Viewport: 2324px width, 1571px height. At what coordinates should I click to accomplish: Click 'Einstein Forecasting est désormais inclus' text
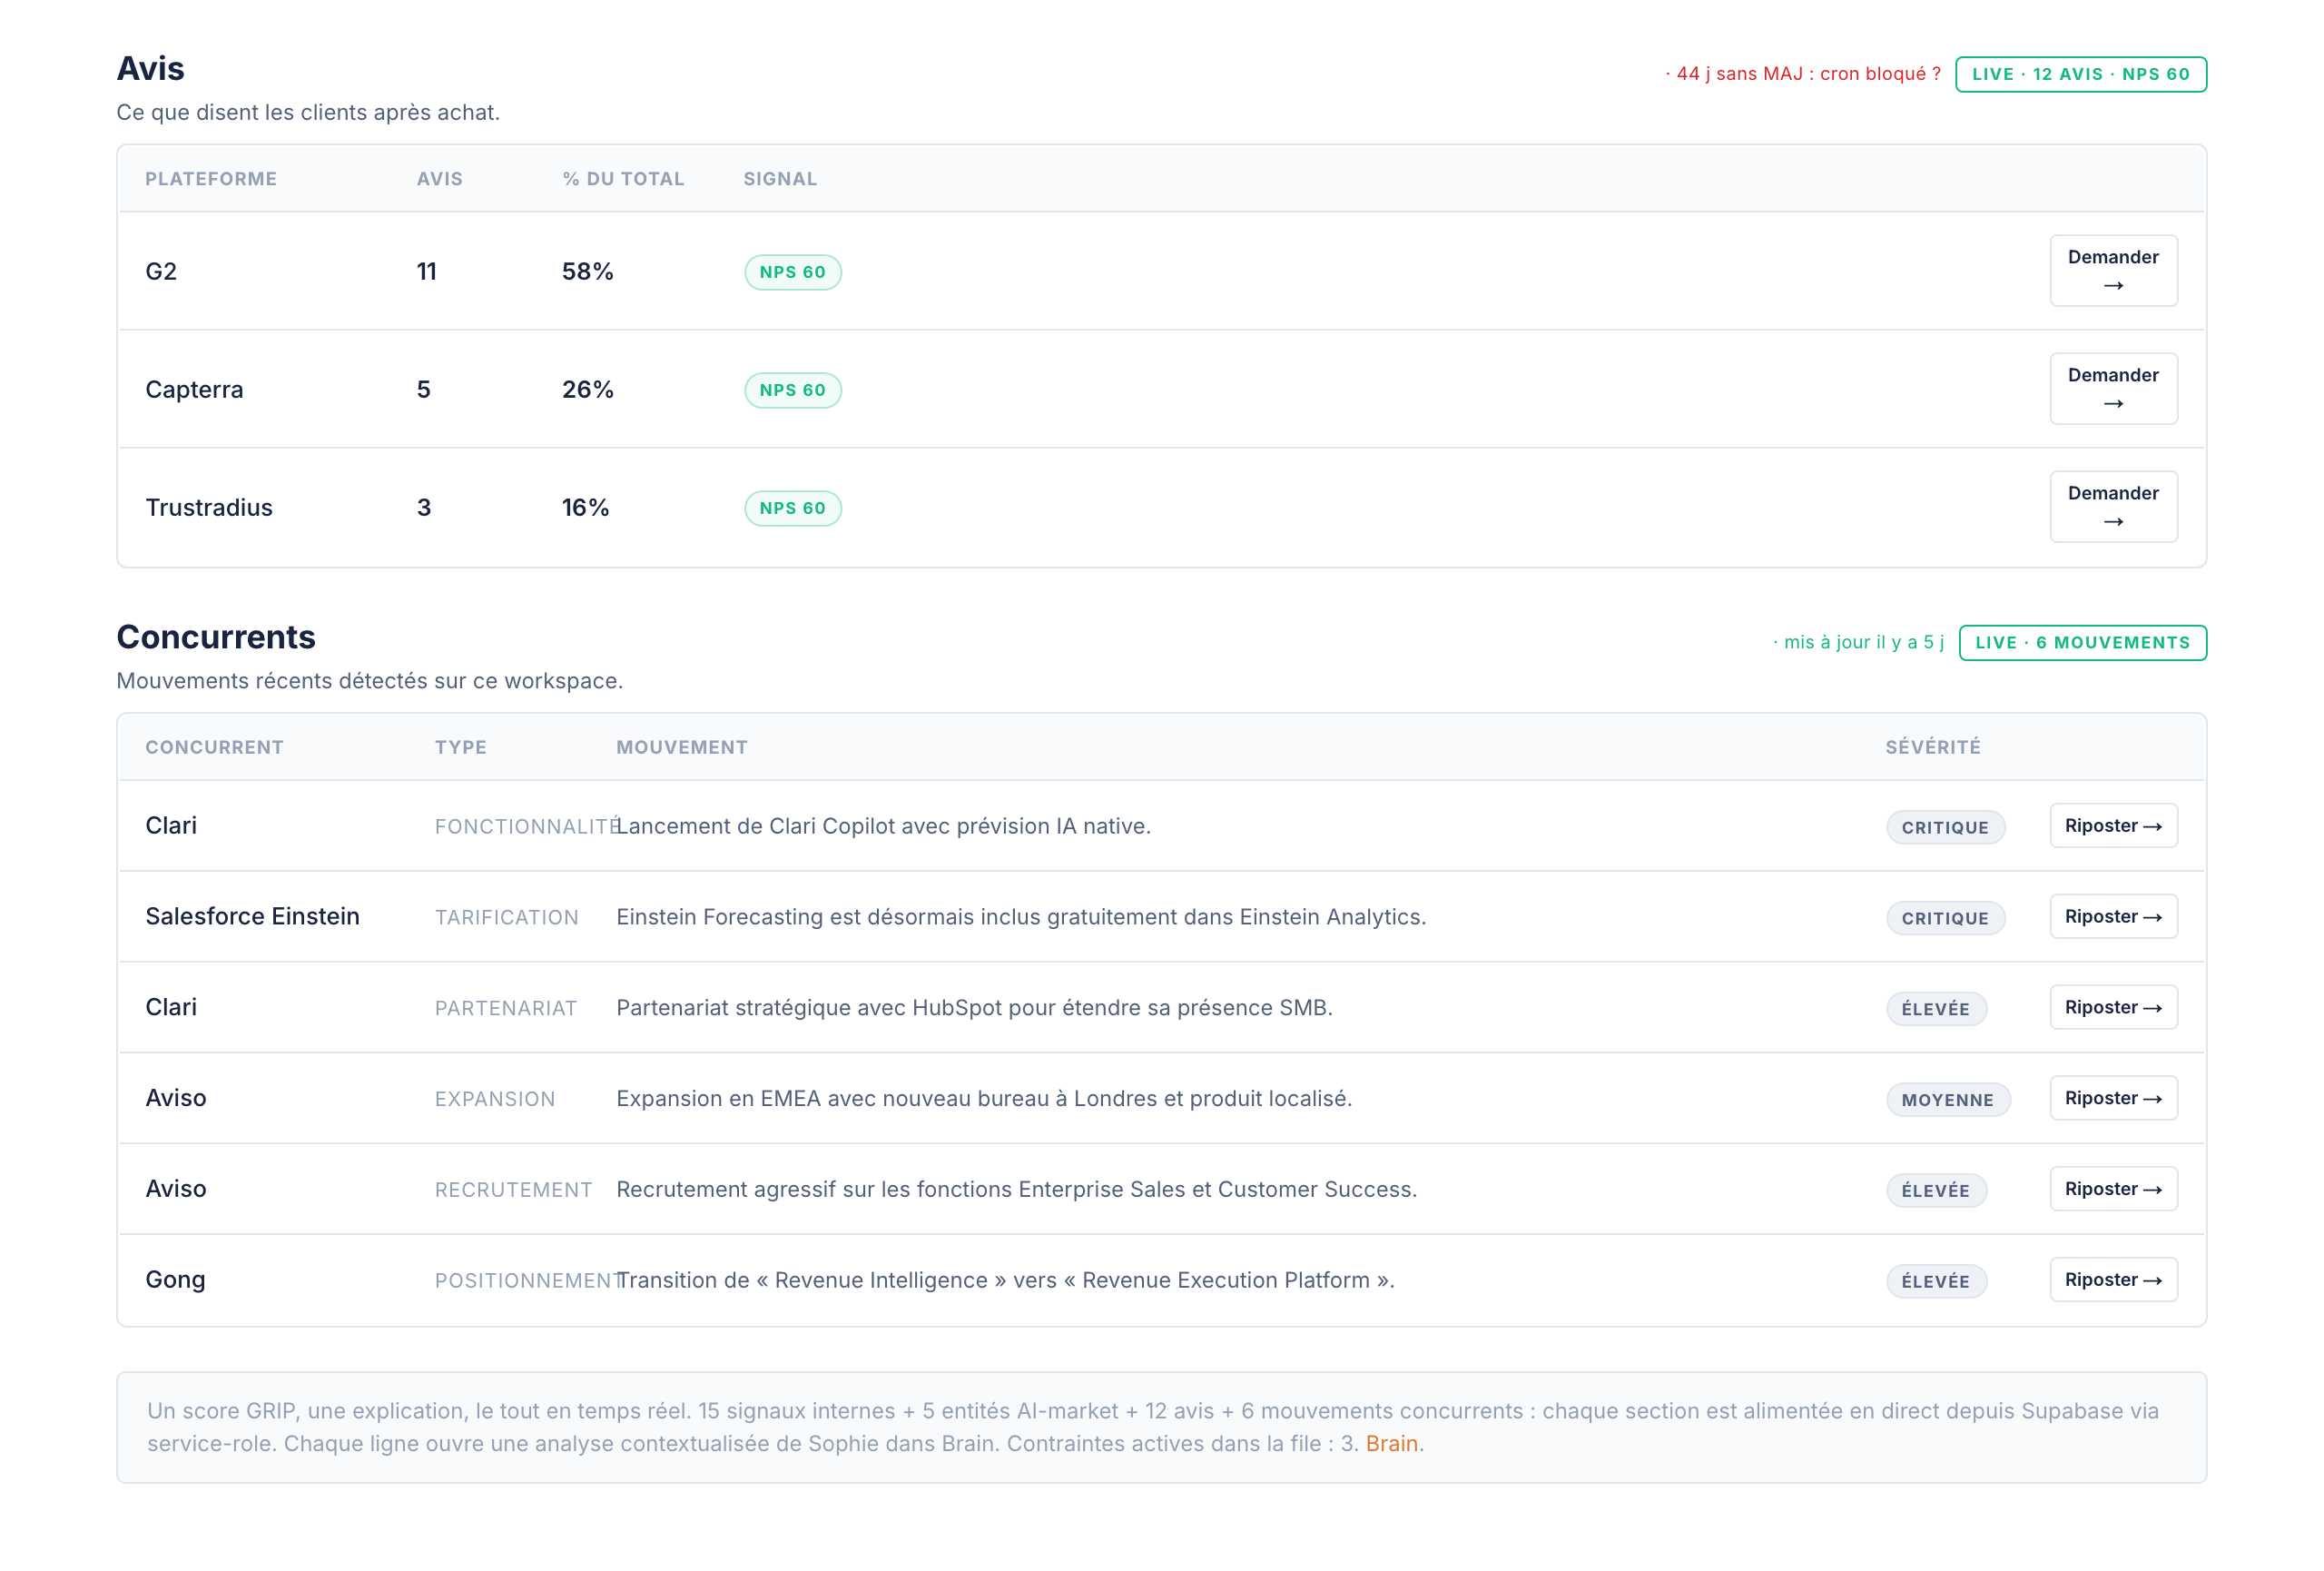coord(1021,917)
